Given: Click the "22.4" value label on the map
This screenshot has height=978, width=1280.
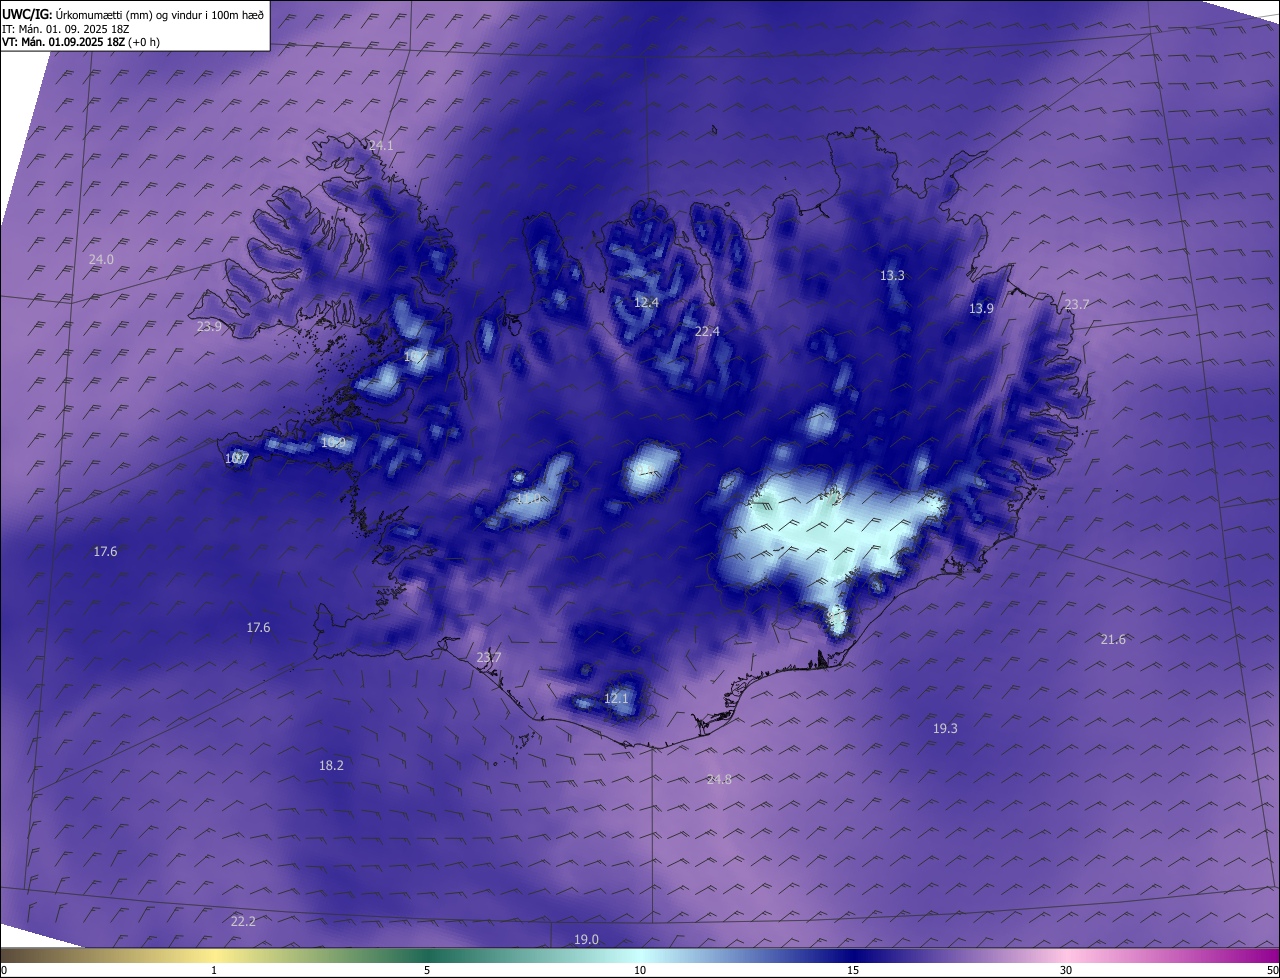Looking at the screenshot, I should pos(707,331).
